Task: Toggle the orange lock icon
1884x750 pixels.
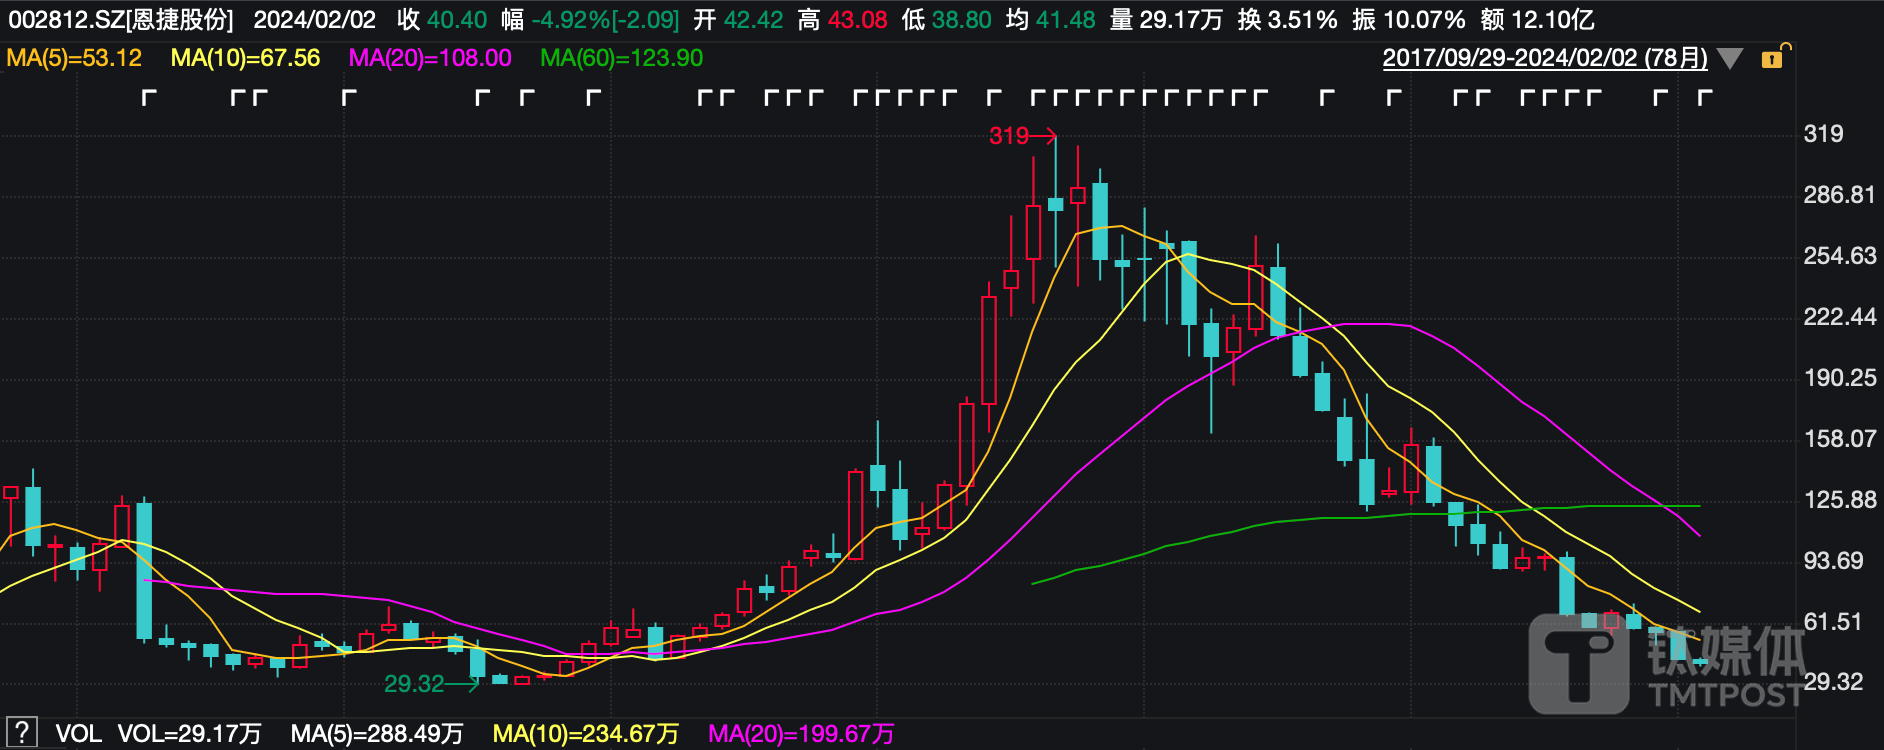Action: pyautogui.click(x=1774, y=57)
